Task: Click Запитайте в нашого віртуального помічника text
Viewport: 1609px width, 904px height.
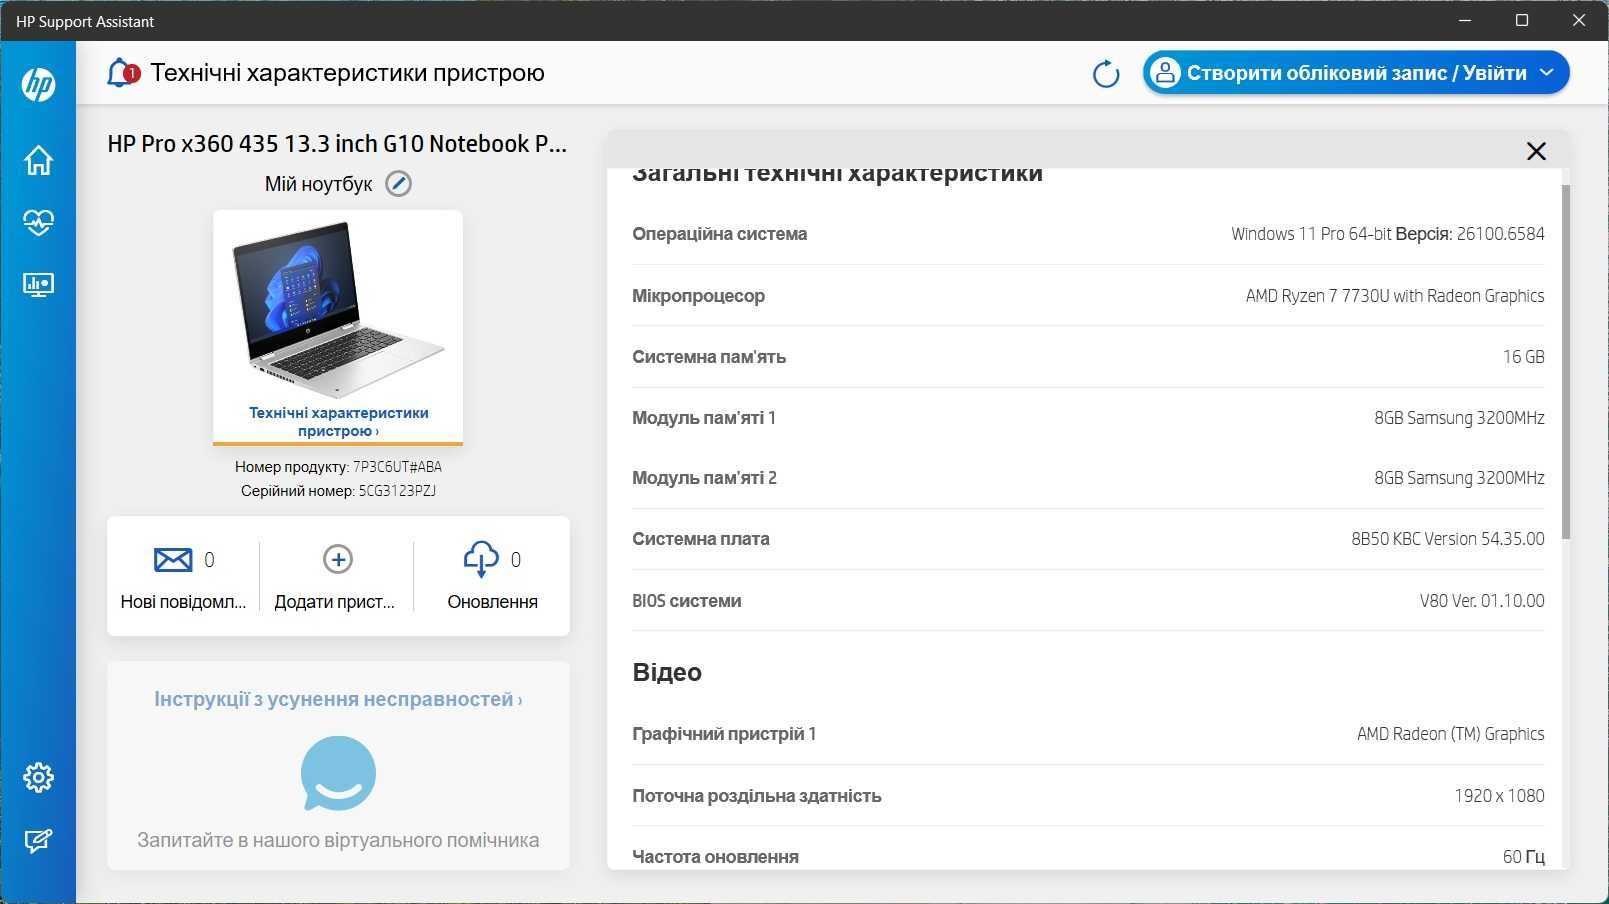Action: (338, 840)
